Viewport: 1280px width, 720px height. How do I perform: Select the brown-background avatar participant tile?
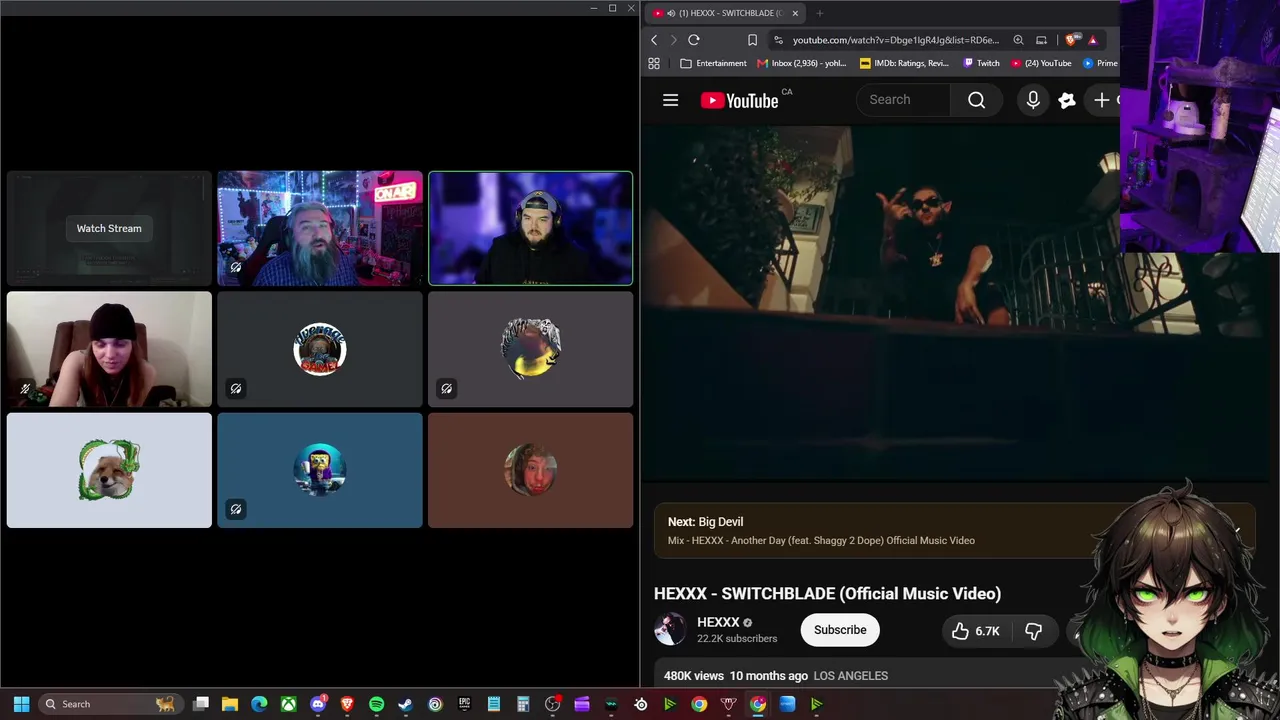531,470
